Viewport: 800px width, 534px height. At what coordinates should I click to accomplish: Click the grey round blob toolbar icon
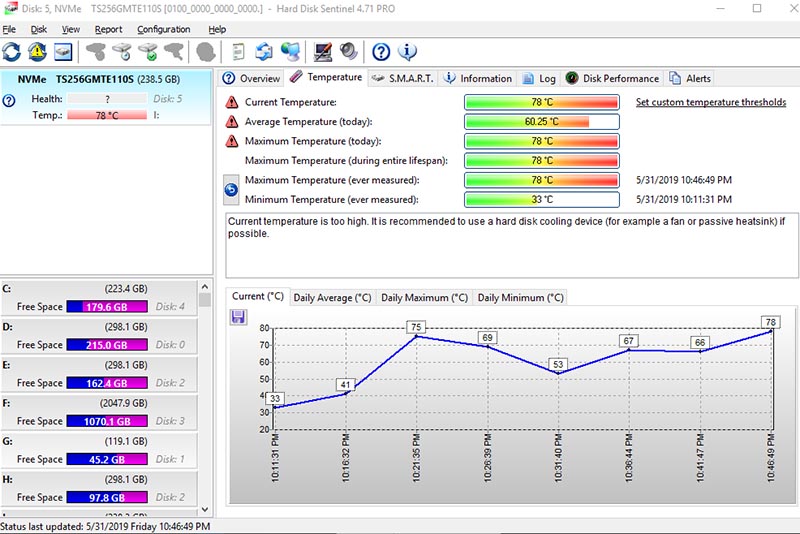click(206, 52)
